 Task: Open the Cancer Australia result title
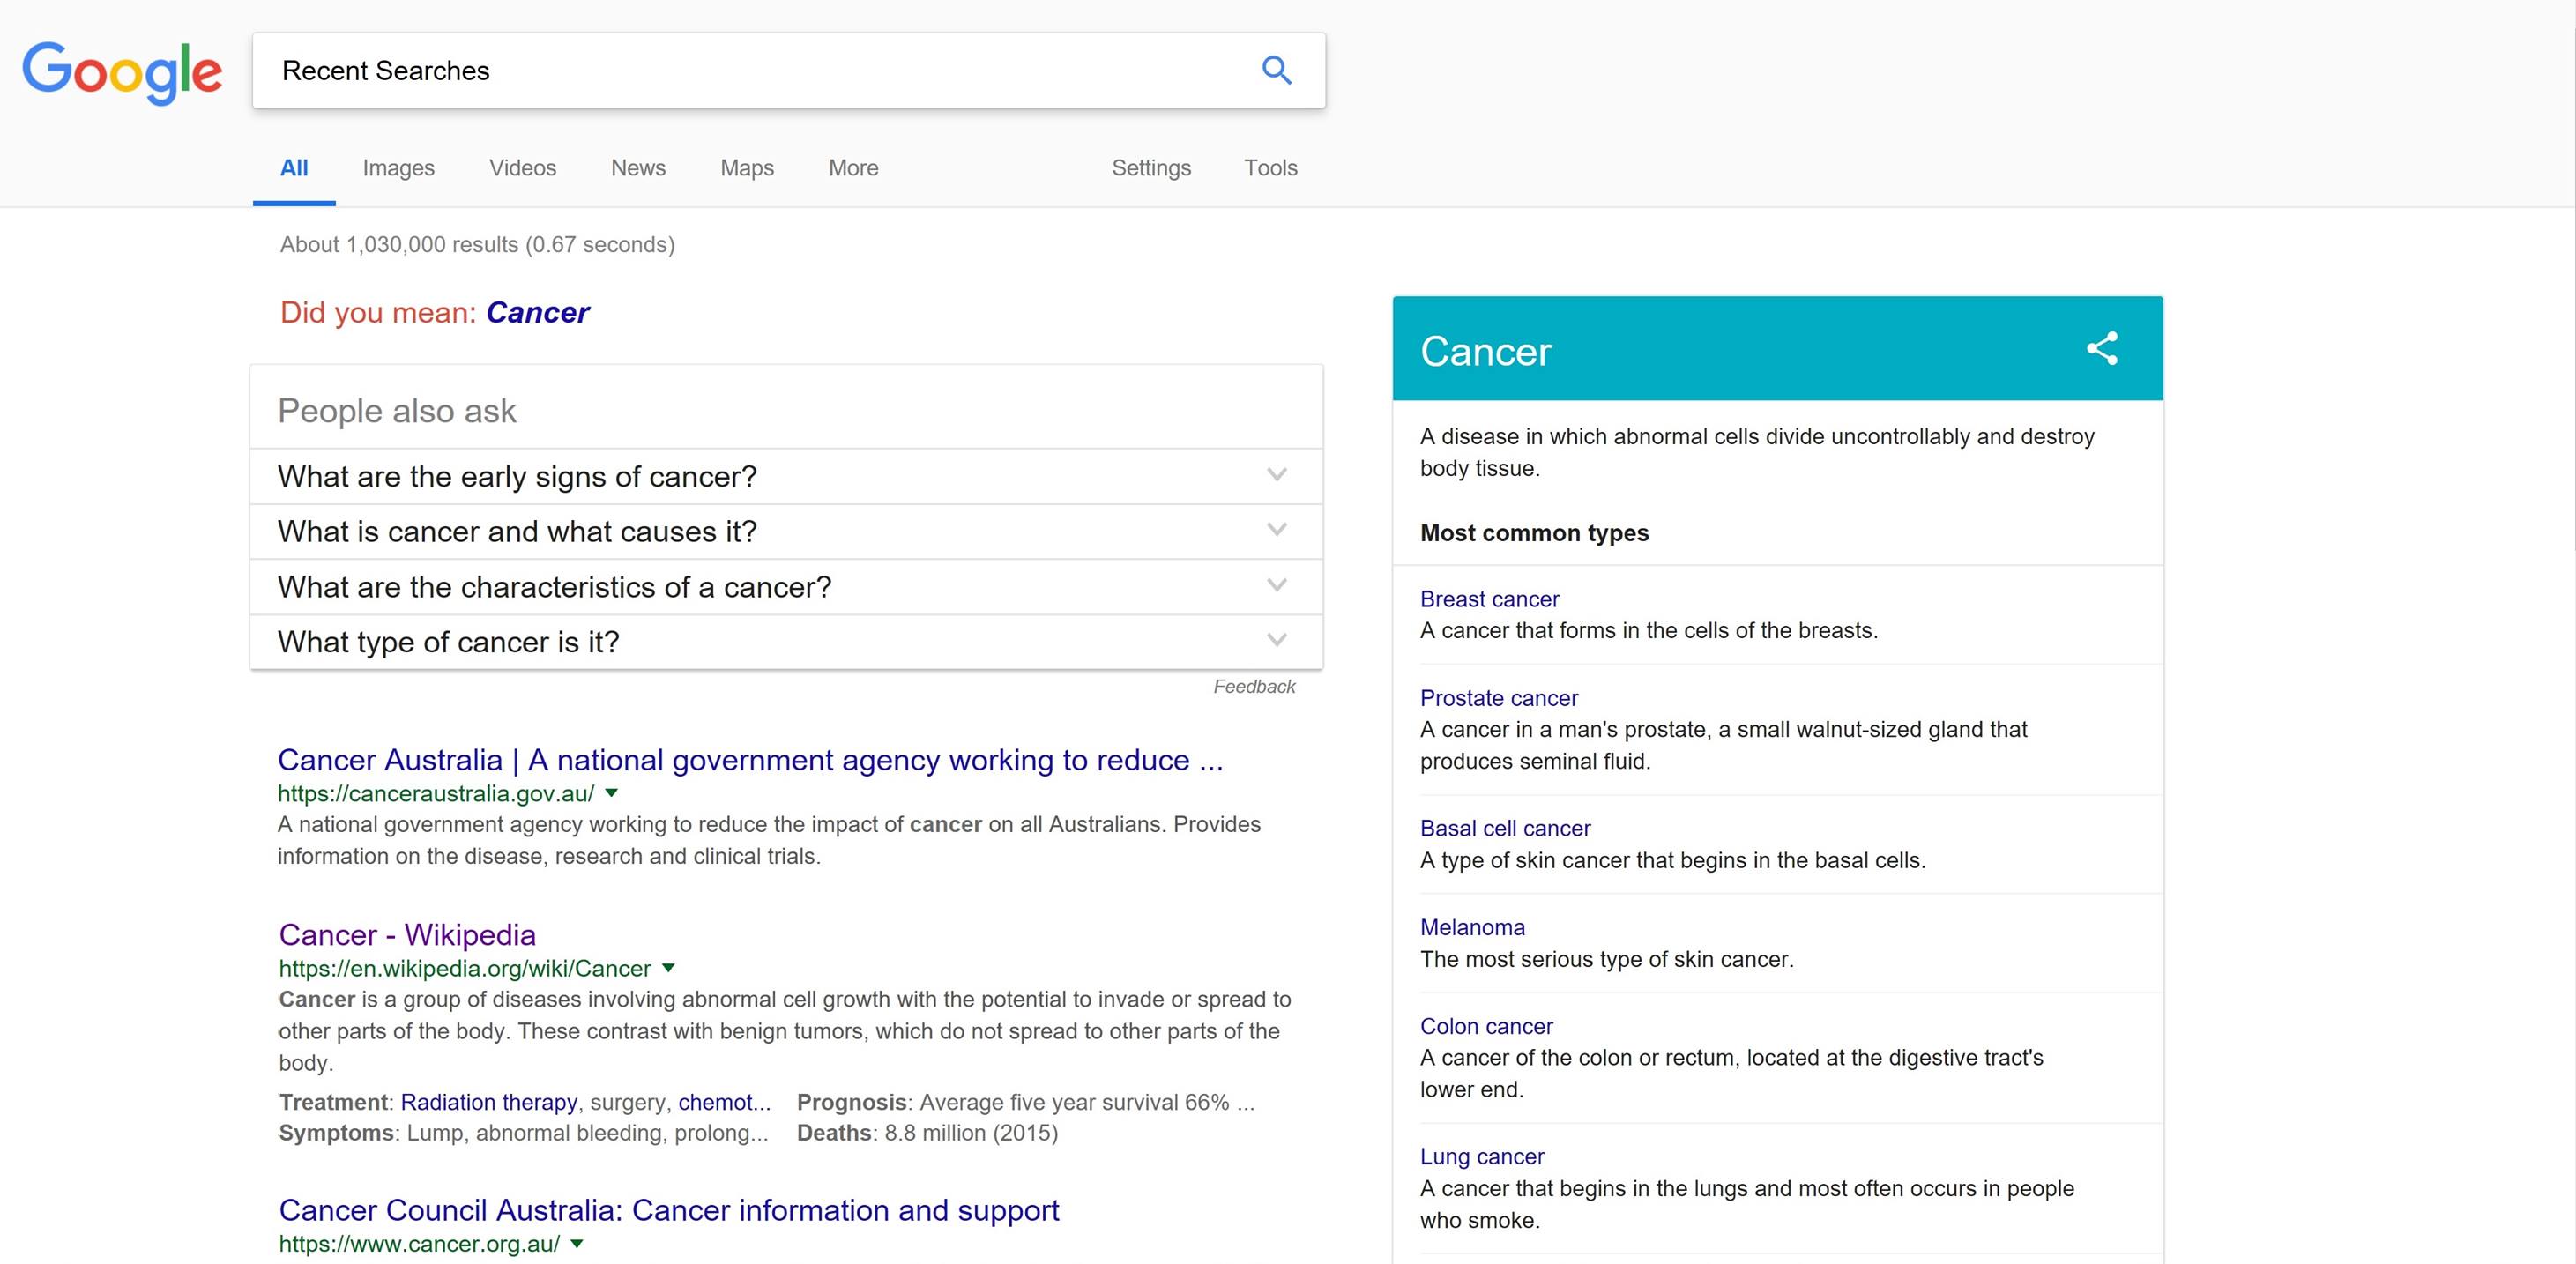tap(750, 760)
